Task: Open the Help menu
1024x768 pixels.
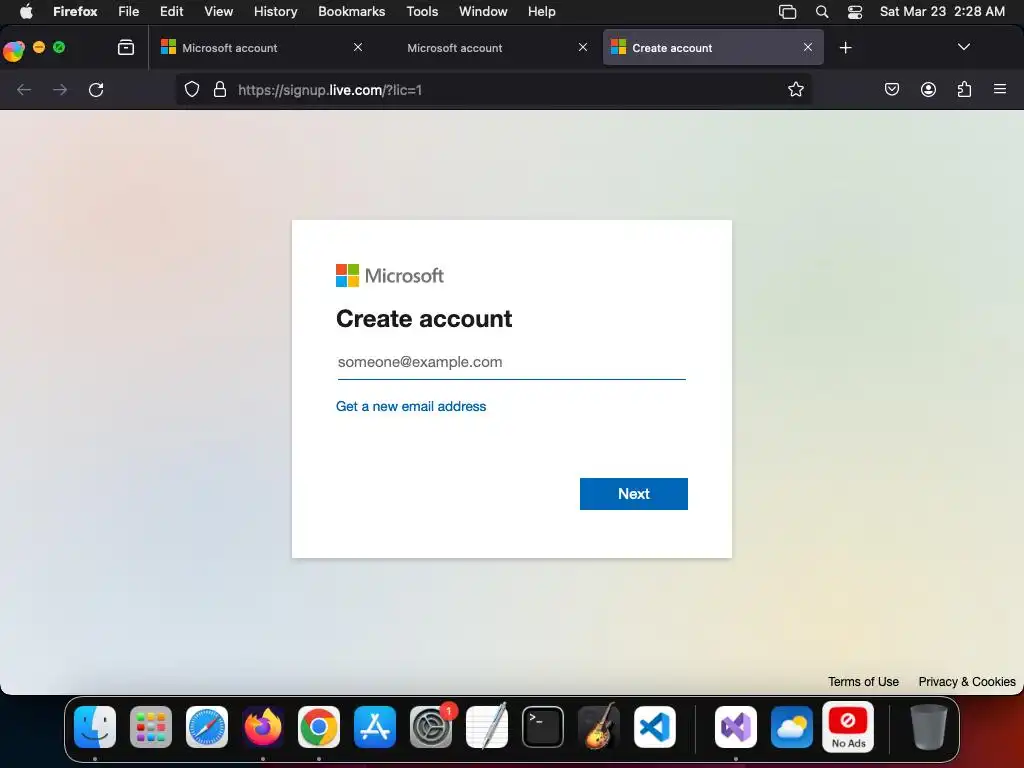Action: click(x=541, y=11)
